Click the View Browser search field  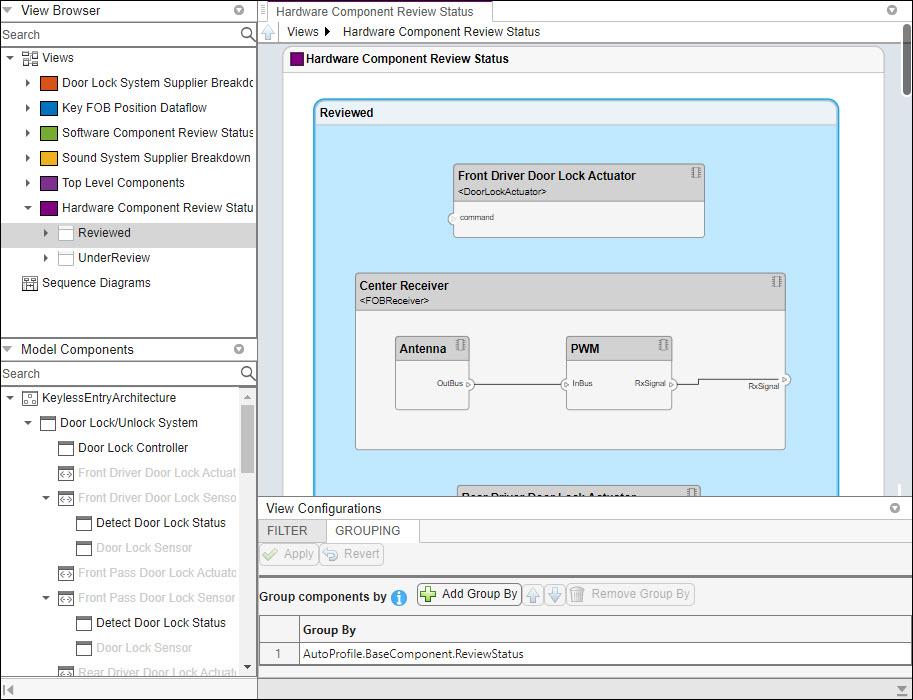(x=120, y=34)
